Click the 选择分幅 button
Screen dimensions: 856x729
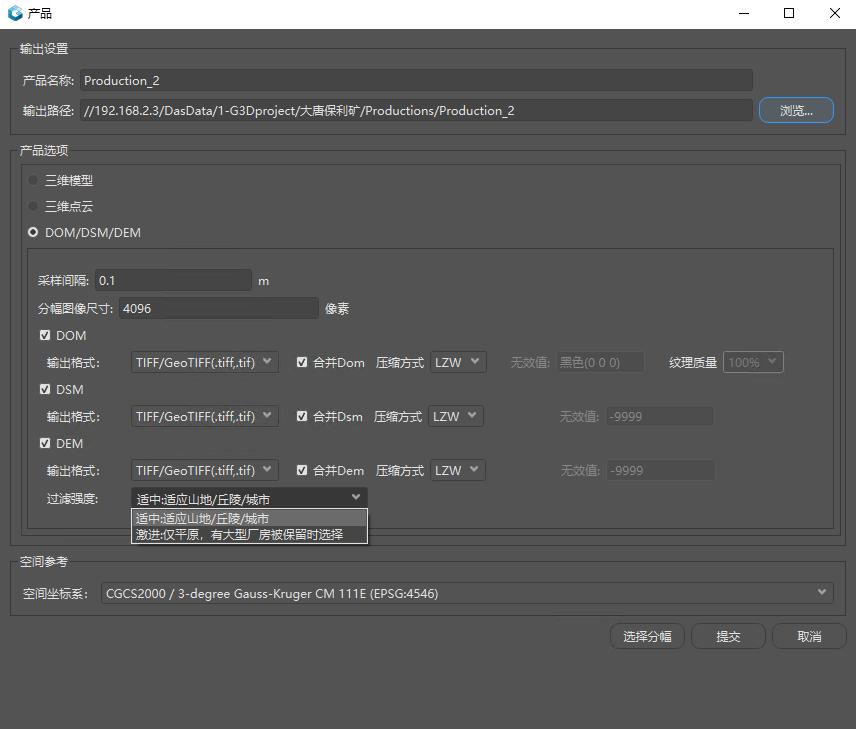[647, 636]
